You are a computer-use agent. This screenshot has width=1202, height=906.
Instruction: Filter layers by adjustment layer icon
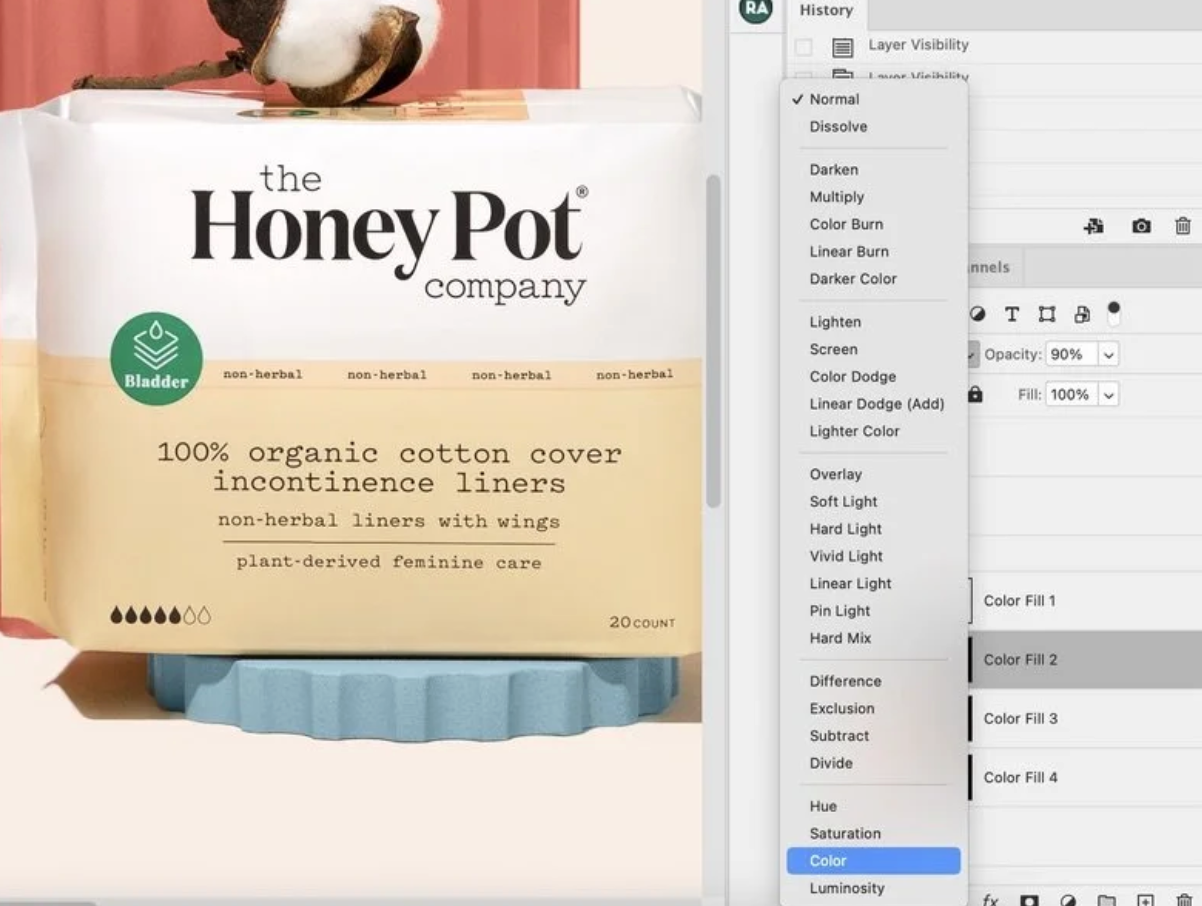click(x=978, y=314)
